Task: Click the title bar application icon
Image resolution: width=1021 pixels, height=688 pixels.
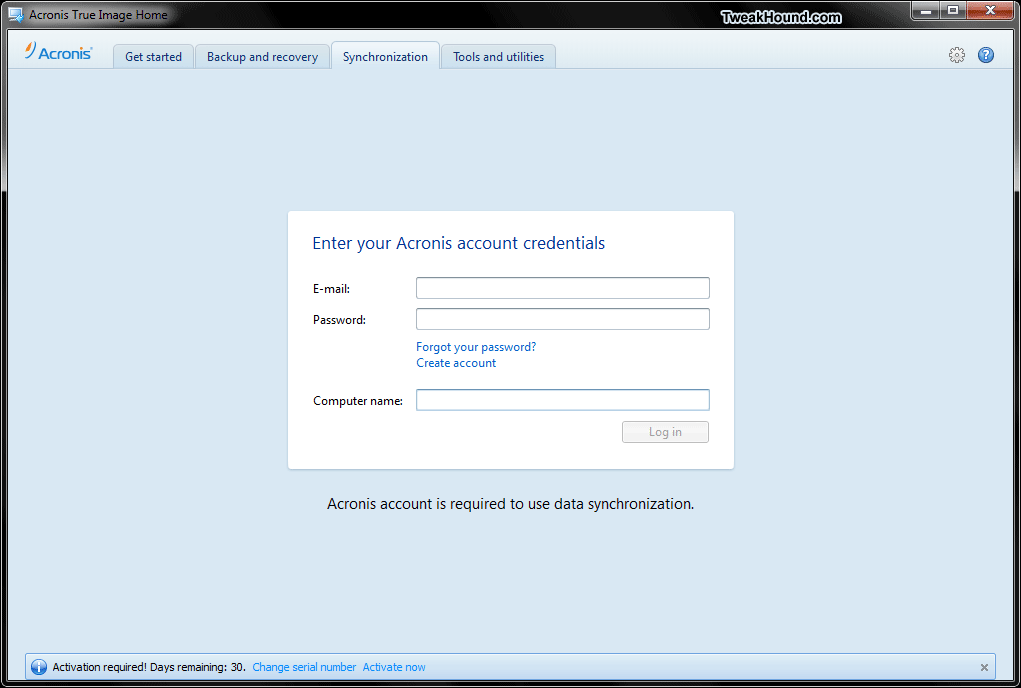Action: 16,14
